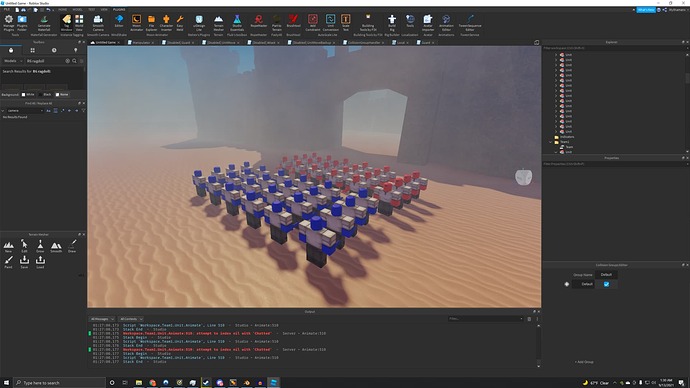Open the Part to Terrain plugin
This screenshot has width=690, height=388.
point(276,22)
